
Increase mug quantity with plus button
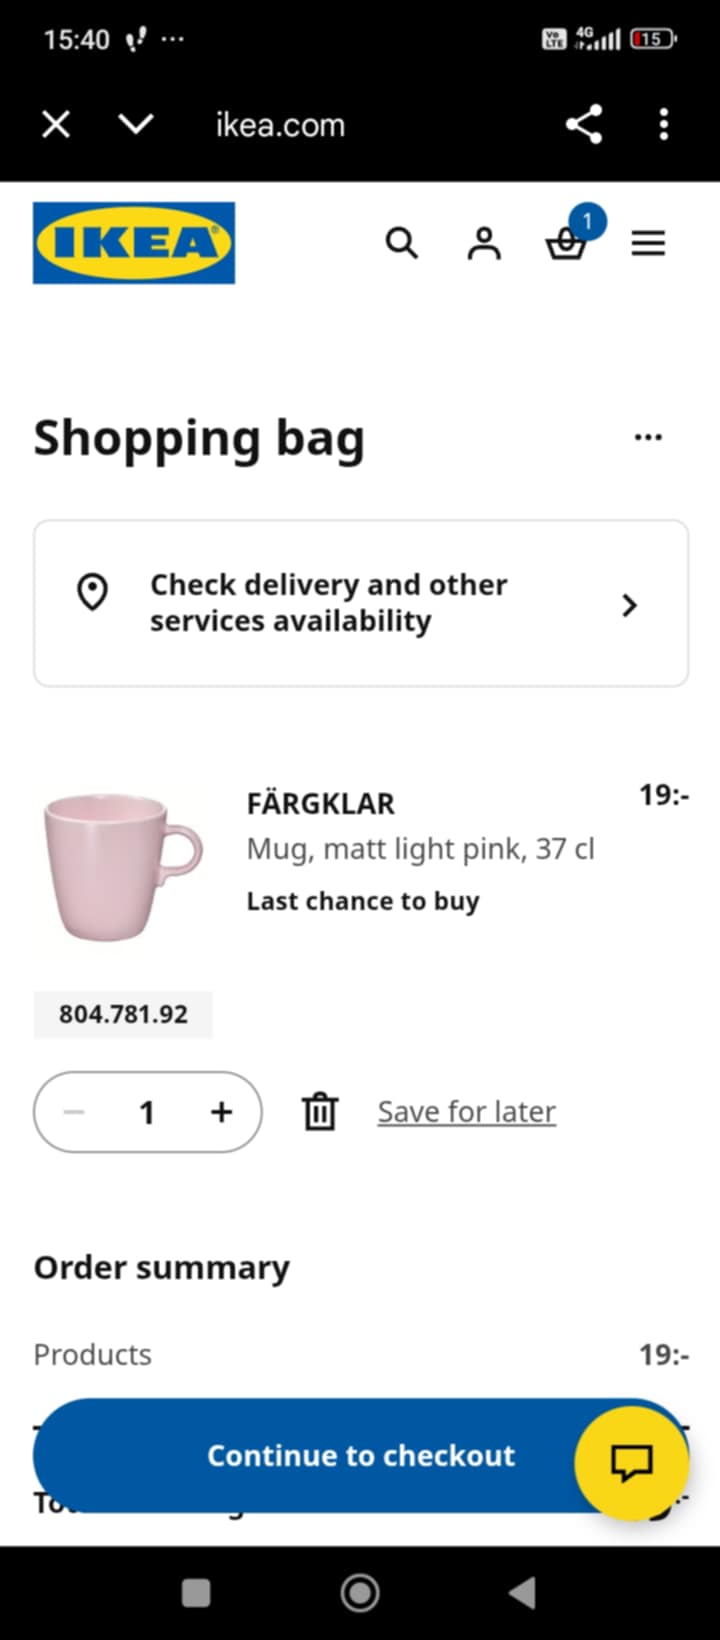222,1112
